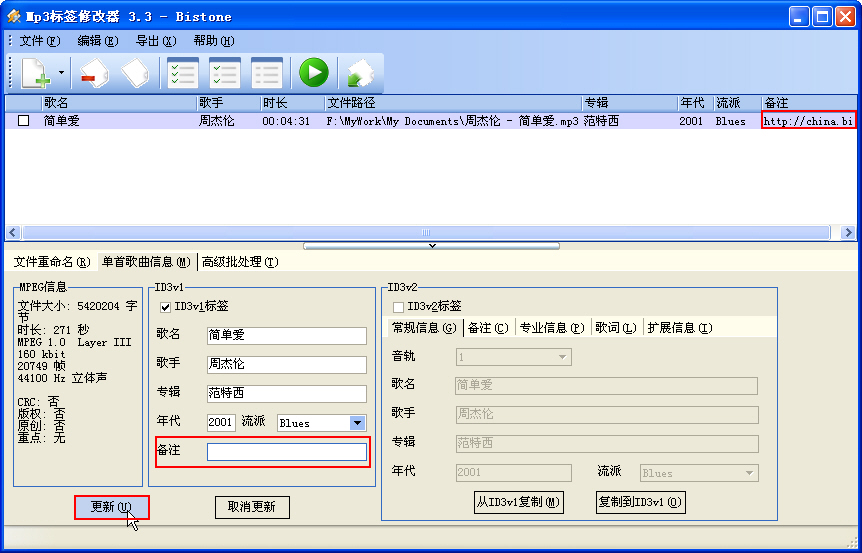The image size is (862, 553).
Task: Switch to the 高级批处理 tab
Action: click(239, 262)
